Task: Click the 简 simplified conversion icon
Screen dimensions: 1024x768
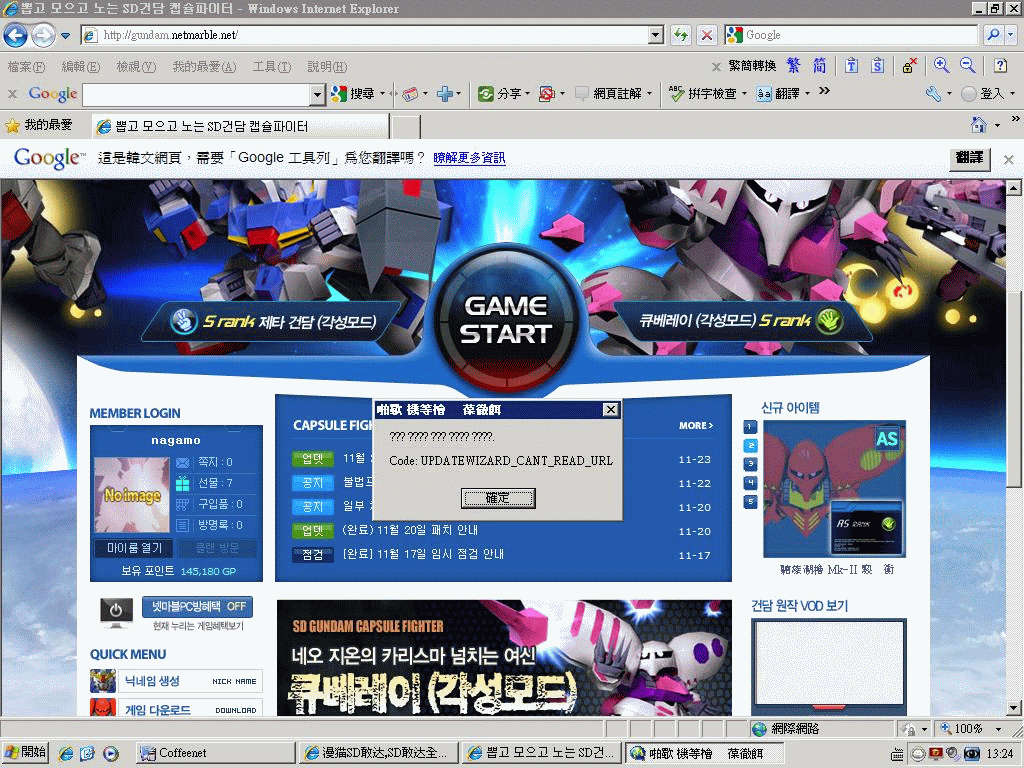Action: (819, 65)
